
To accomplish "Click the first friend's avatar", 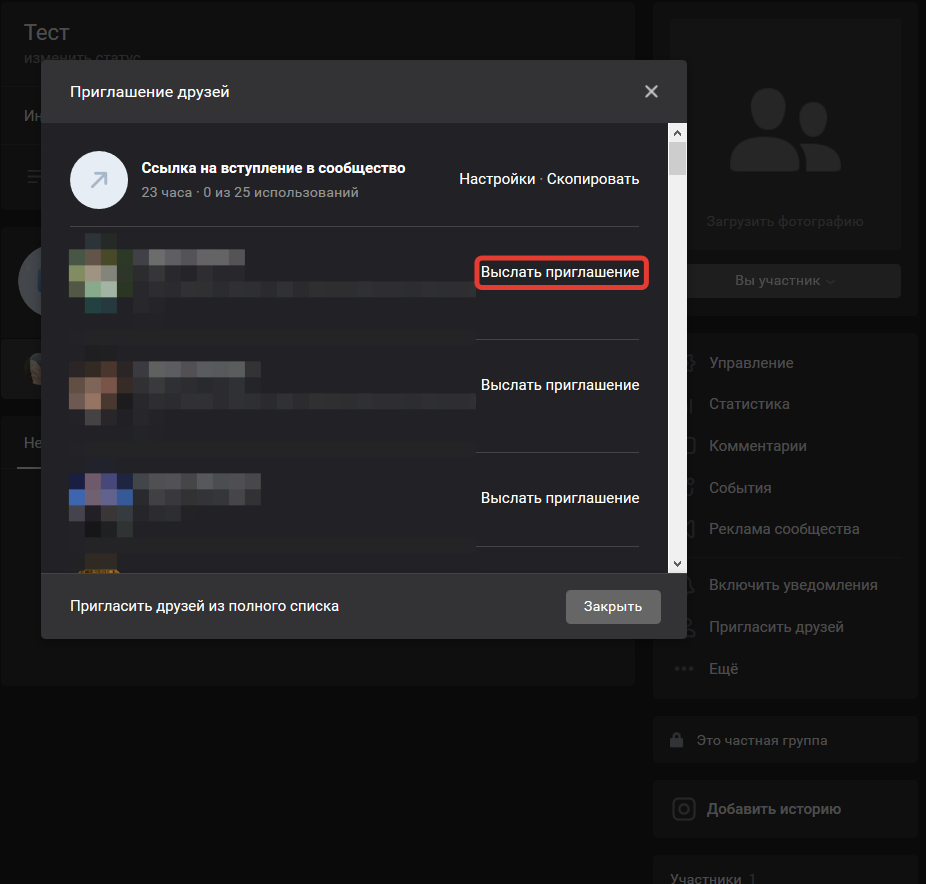I will pyautogui.click(x=100, y=273).
